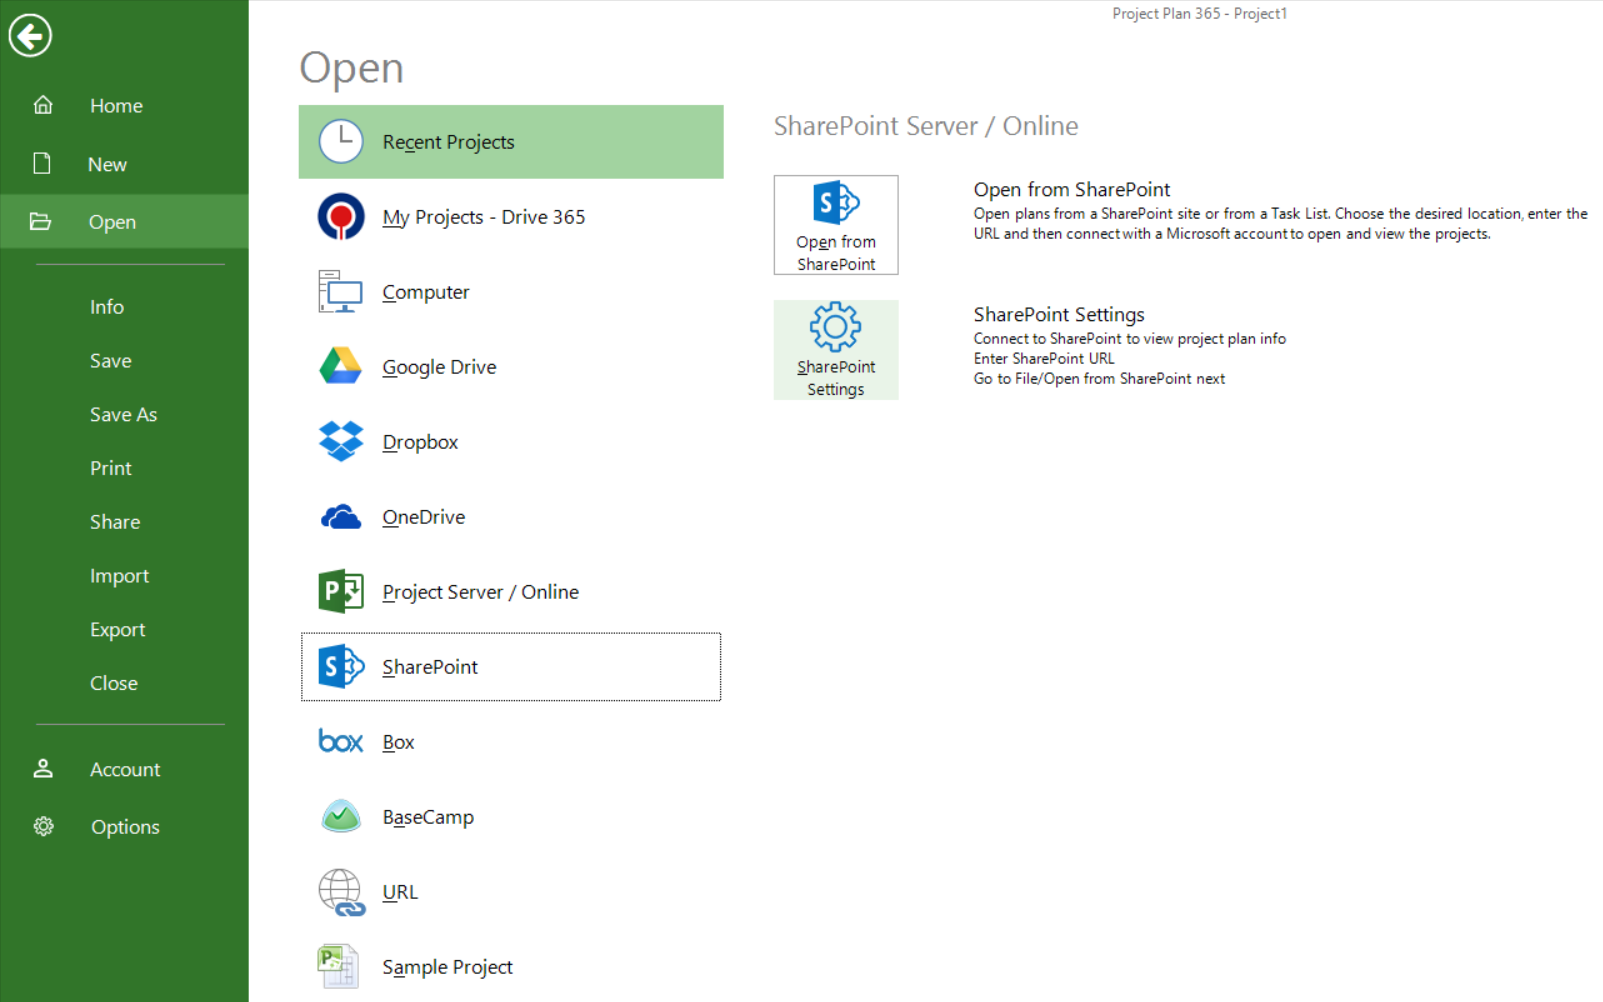1603x1002 pixels.
Task: Select the SharePoint icon in the Open list
Action: coord(340,666)
